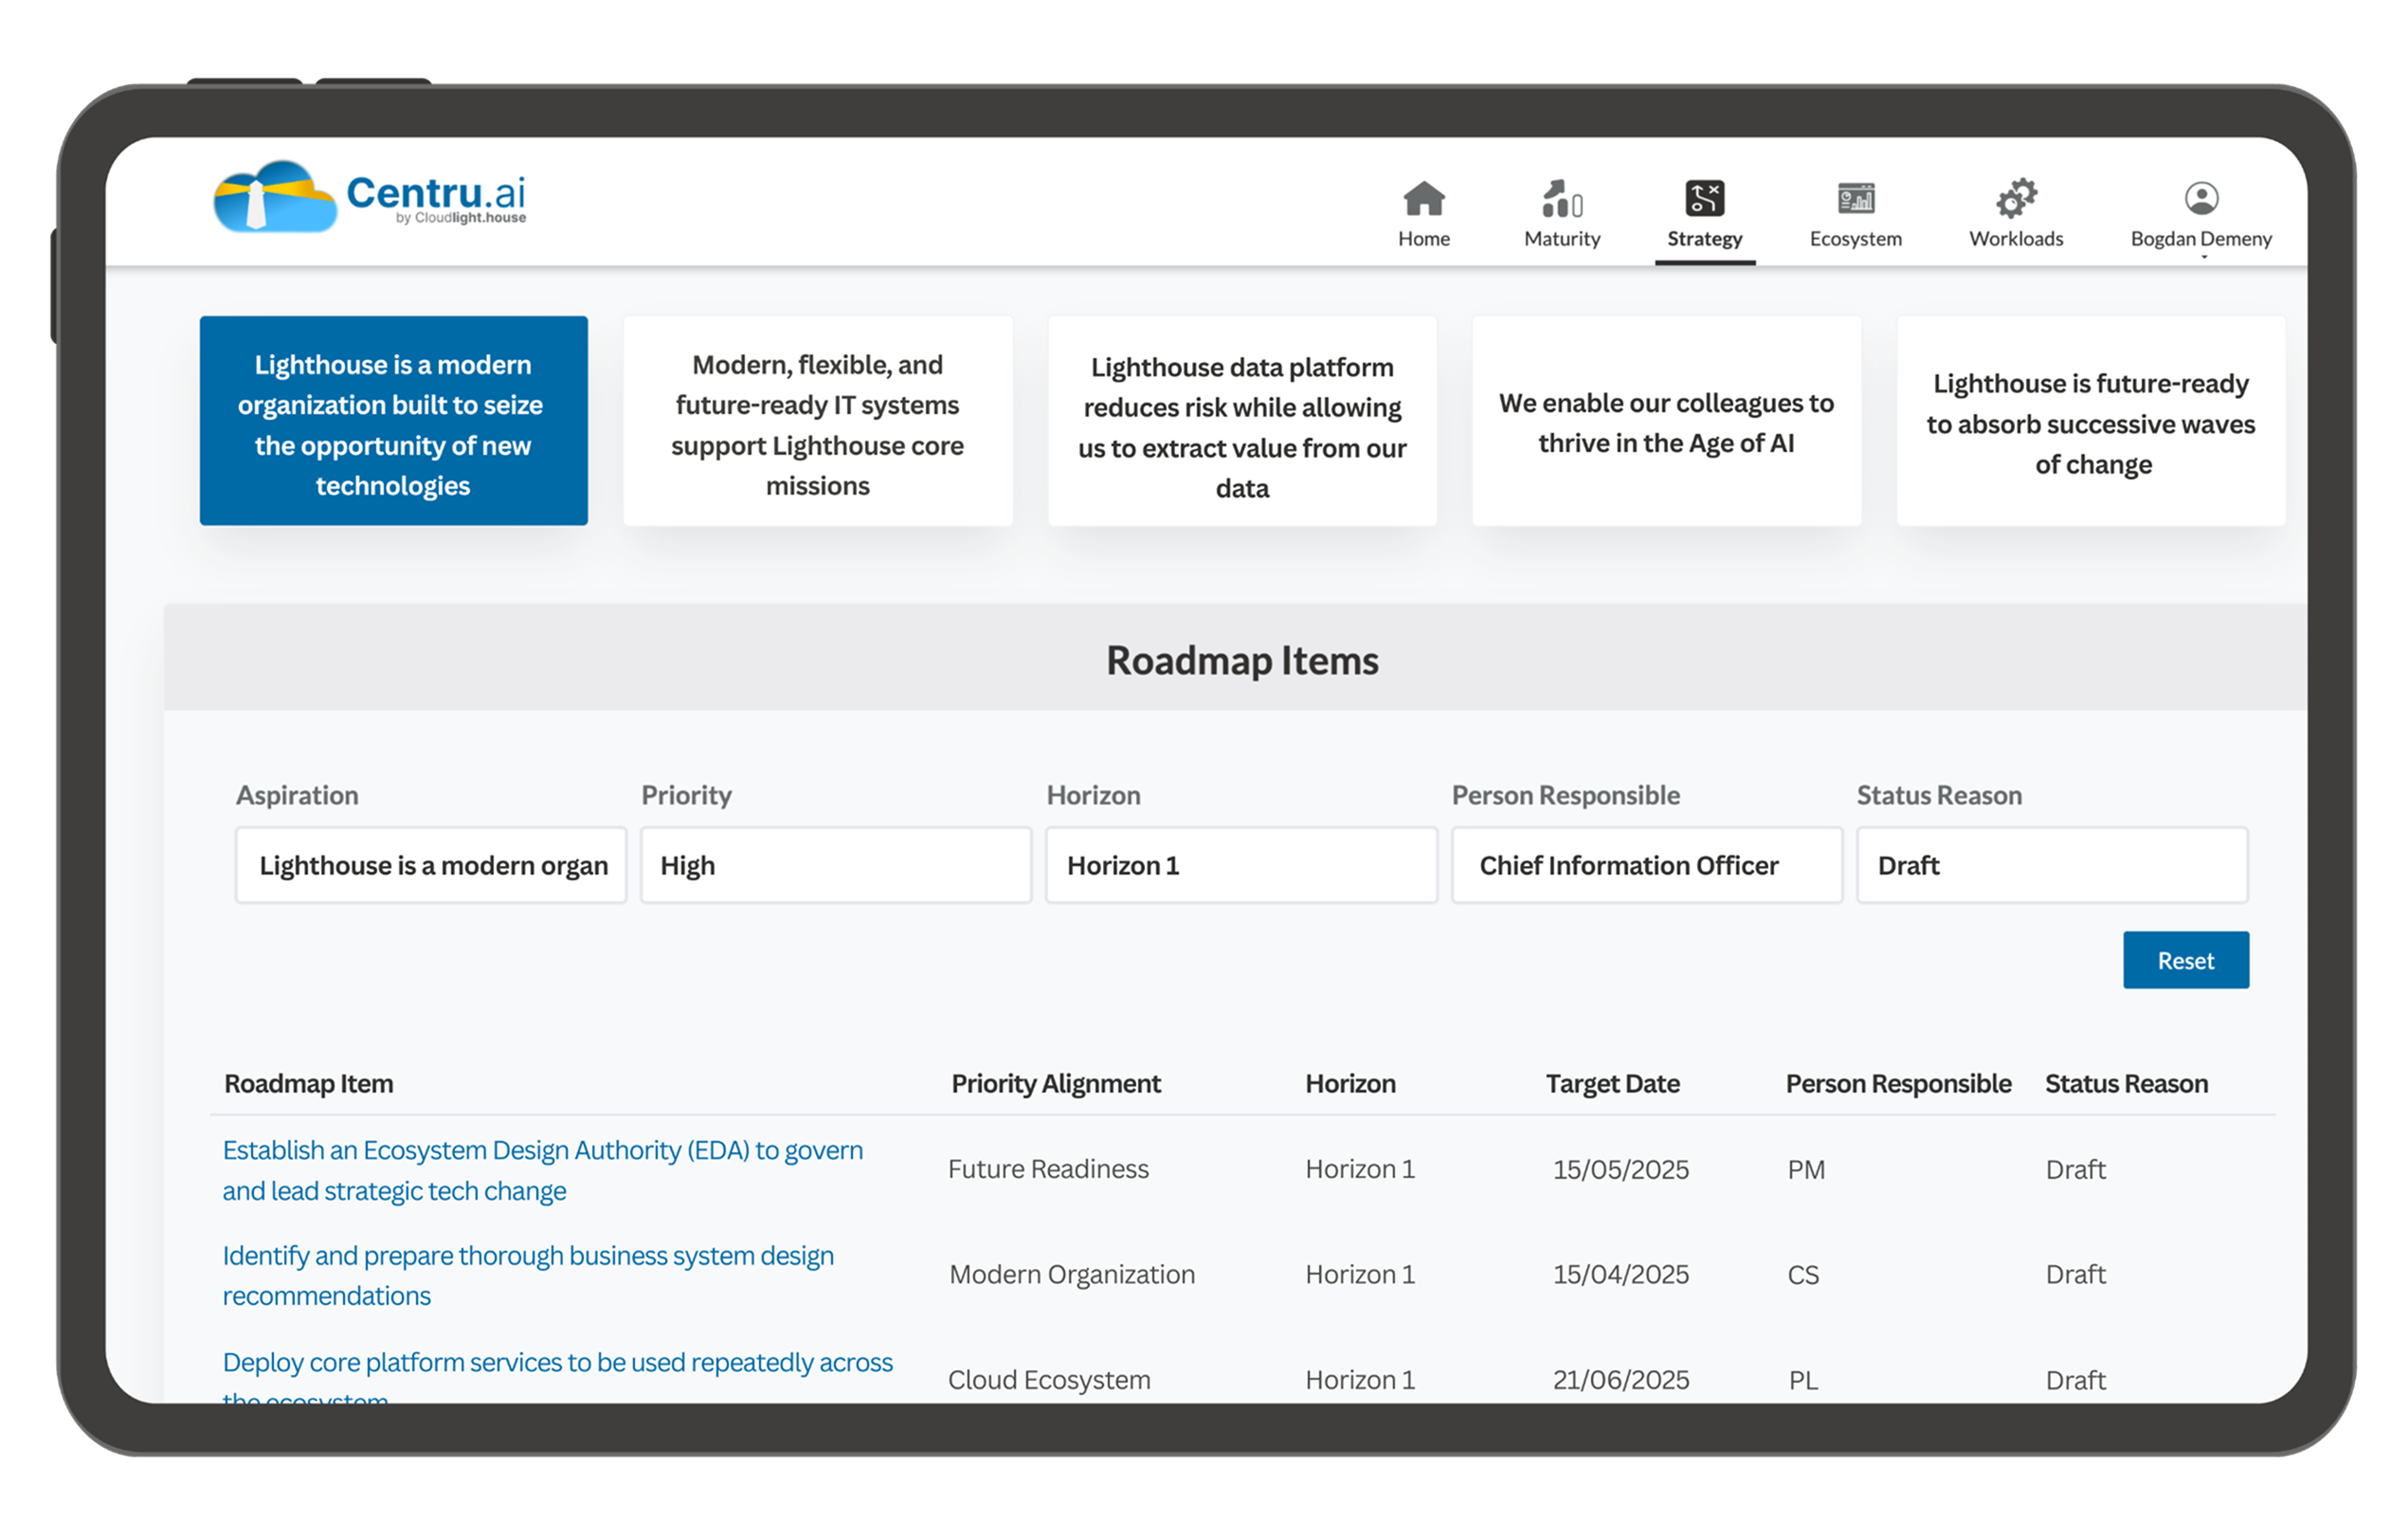This screenshot has width=2408, height=1538.
Task: Open Maturity bar chart icon
Action: point(1561,198)
